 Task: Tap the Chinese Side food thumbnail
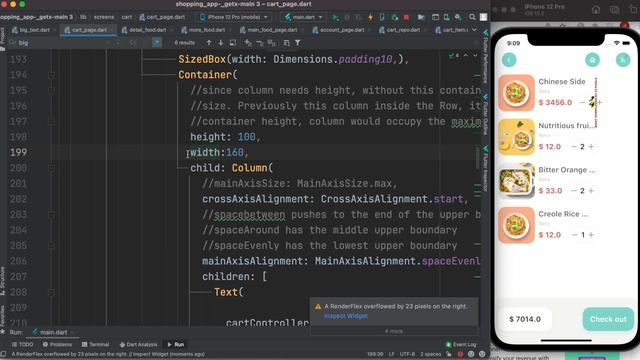[516, 93]
